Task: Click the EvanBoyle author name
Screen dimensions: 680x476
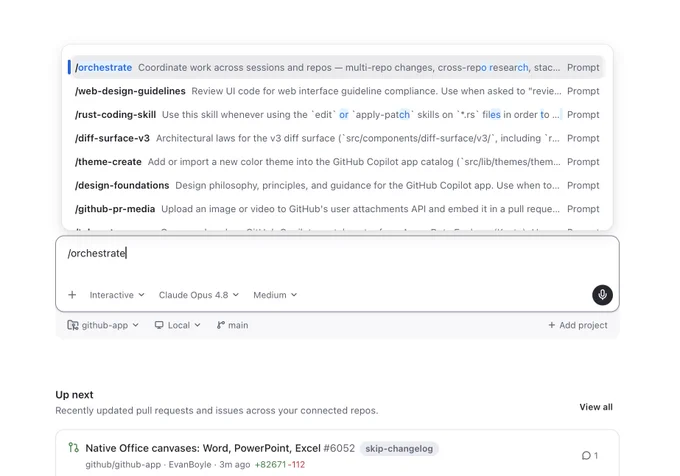Action: 190,464
